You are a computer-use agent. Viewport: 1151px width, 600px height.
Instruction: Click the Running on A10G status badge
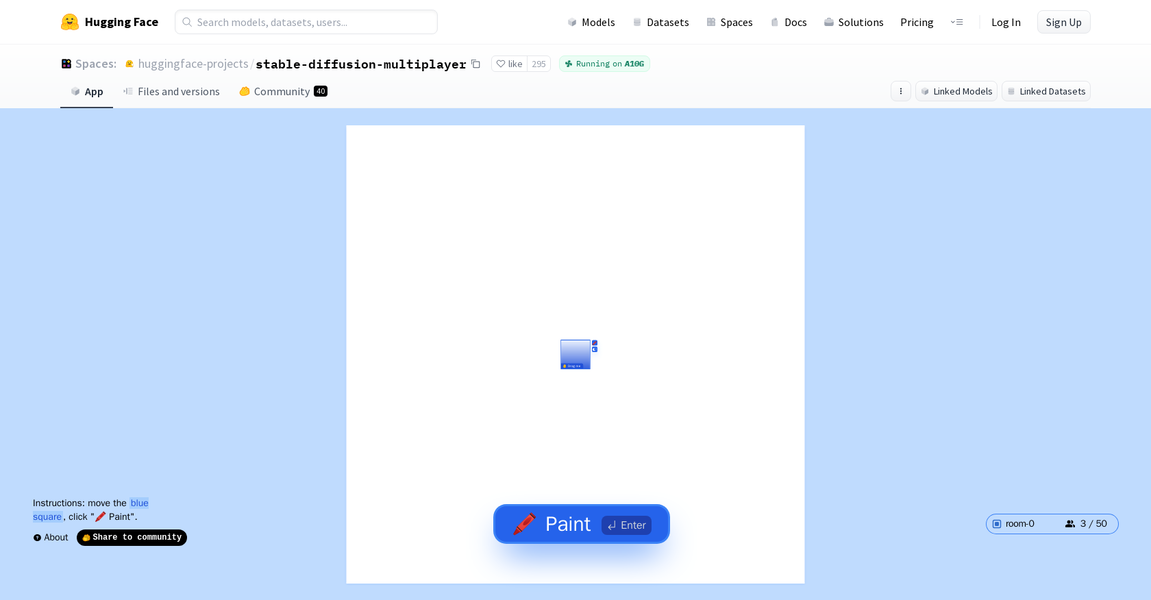(x=604, y=63)
